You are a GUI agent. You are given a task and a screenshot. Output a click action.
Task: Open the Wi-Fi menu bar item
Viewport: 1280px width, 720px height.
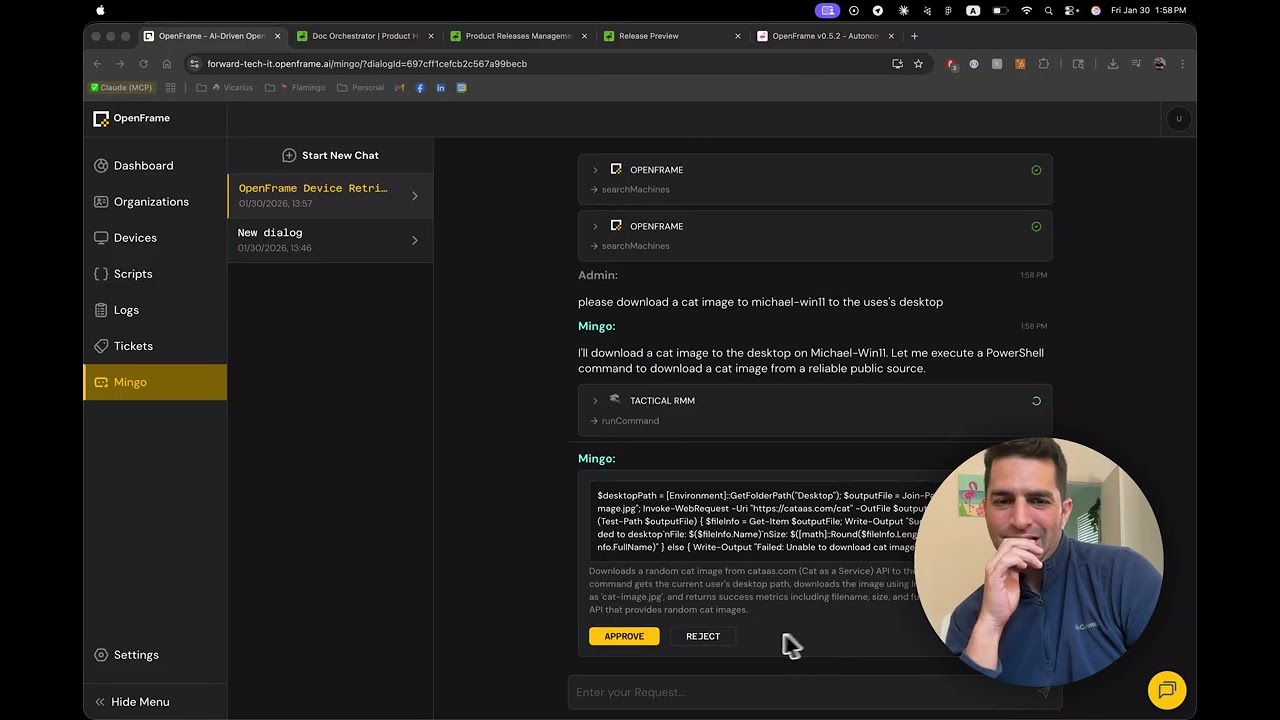pyautogui.click(x=1026, y=11)
